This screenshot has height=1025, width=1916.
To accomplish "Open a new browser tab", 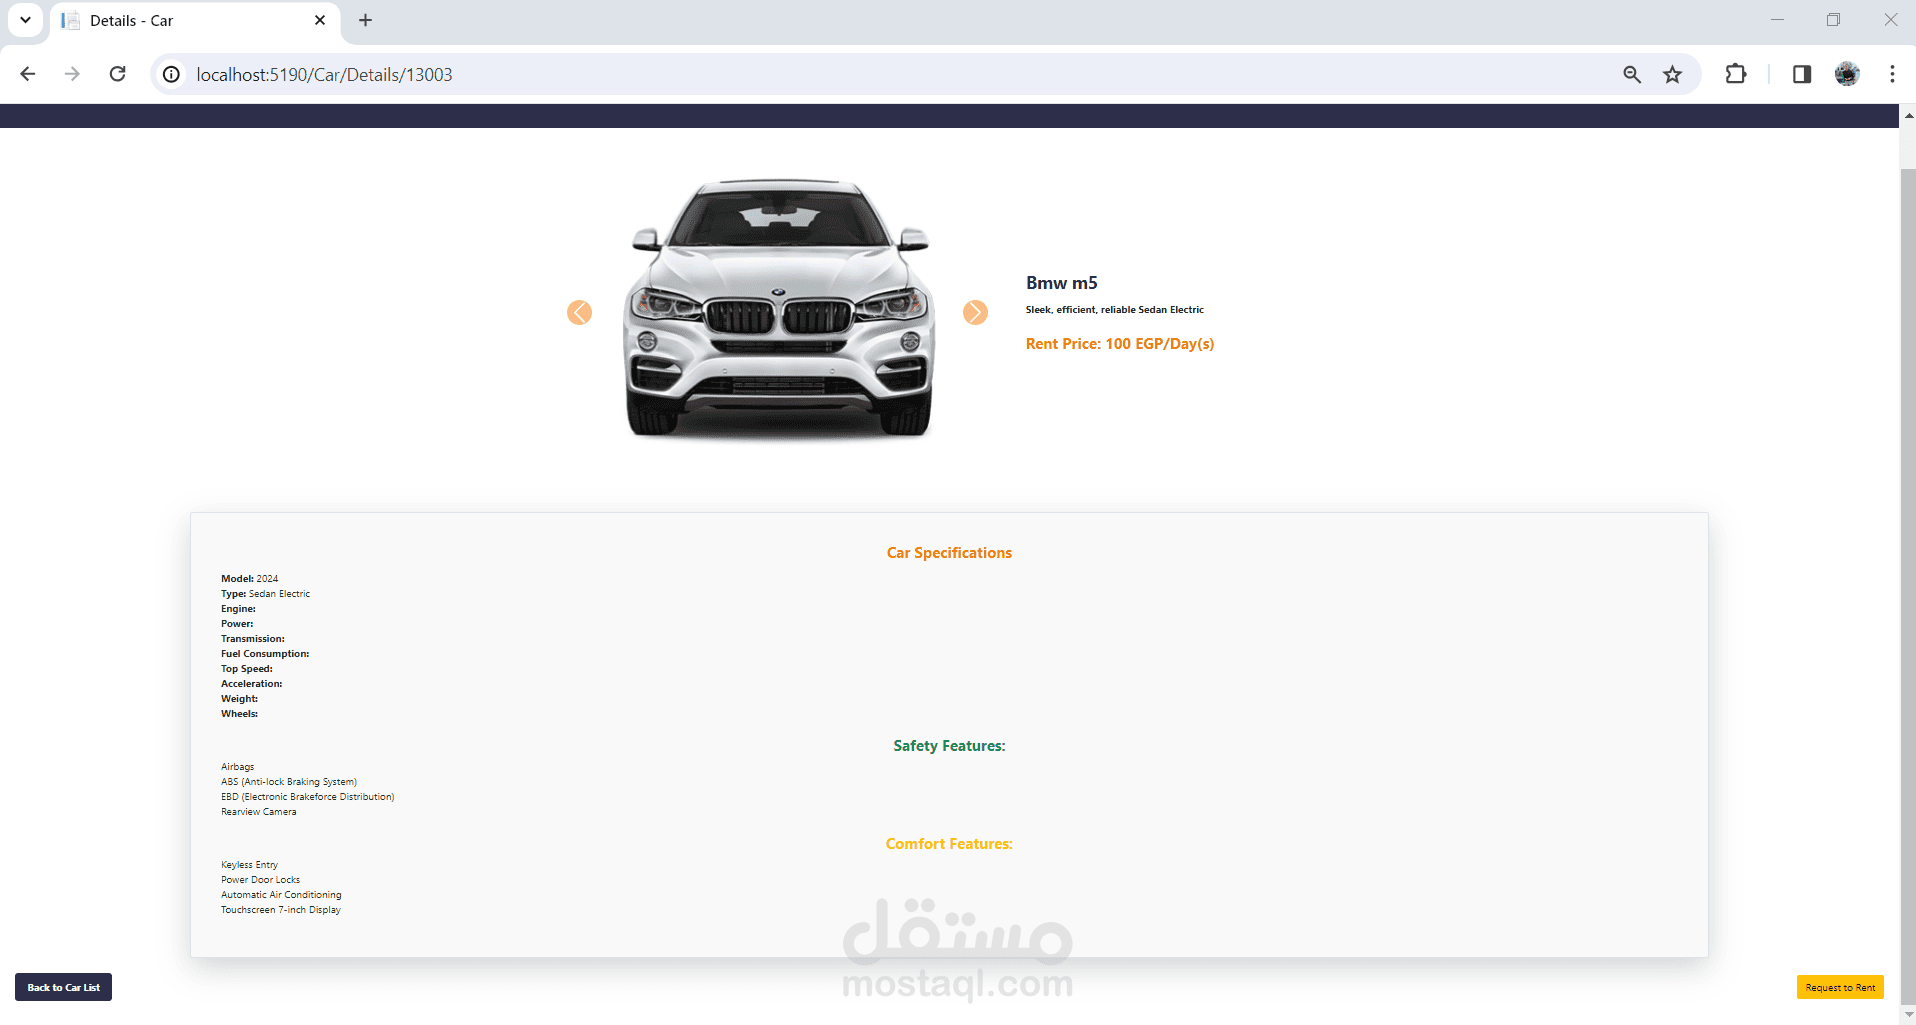I will 366,20.
